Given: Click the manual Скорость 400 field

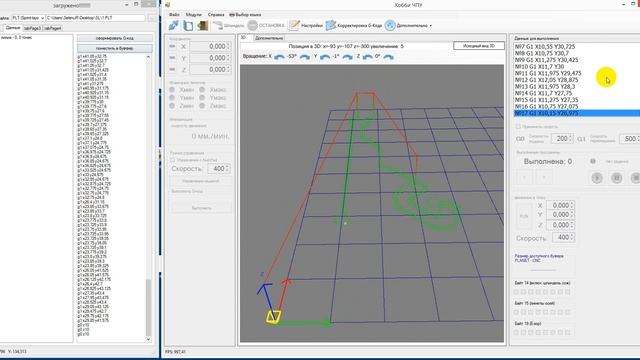Looking at the screenshot, I should pos(219,169).
